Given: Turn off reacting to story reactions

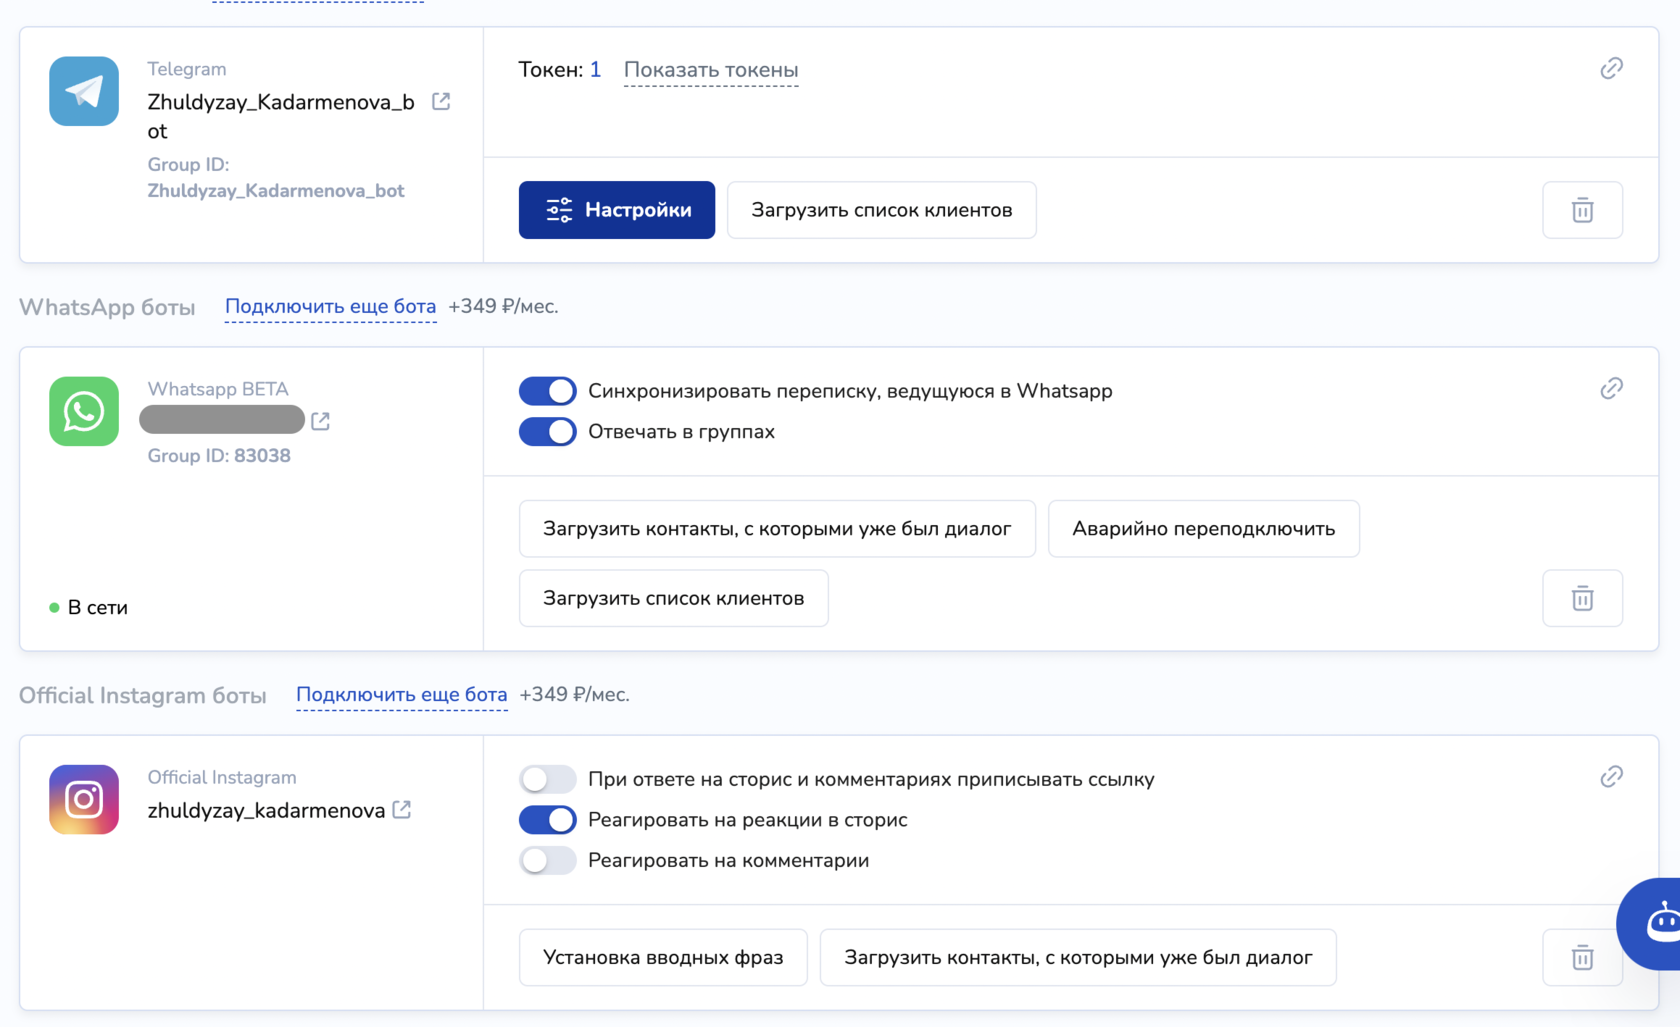Looking at the screenshot, I should (x=547, y=820).
